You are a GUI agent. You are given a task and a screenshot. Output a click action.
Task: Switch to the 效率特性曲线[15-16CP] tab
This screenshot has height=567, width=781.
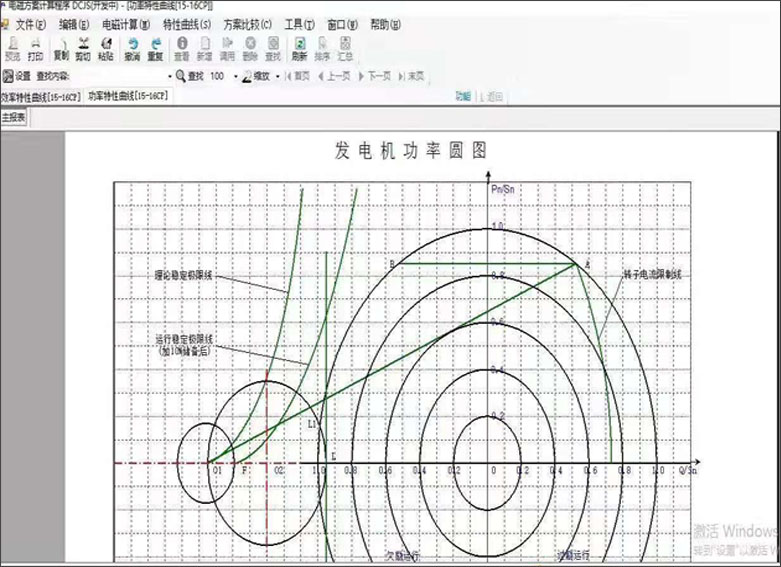[40, 97]
